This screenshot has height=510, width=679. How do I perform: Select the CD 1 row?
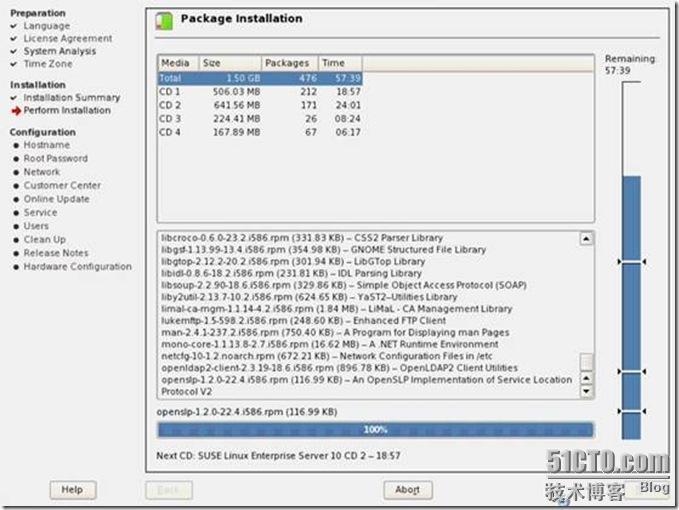pos(260,92)
